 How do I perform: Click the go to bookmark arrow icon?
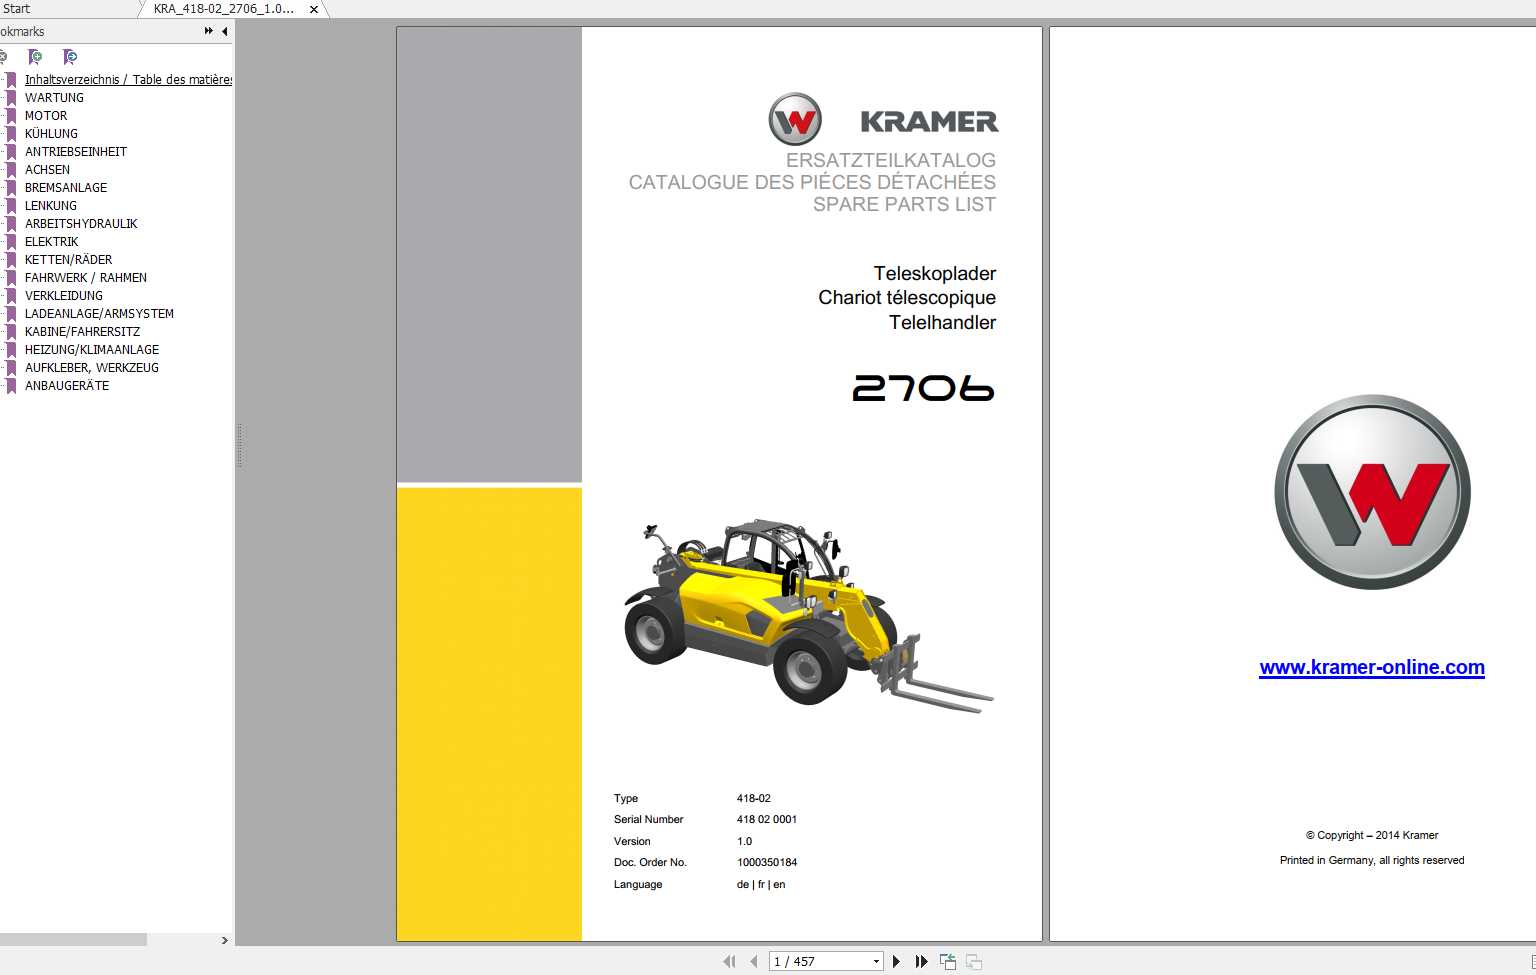click(x=69, y=57)
